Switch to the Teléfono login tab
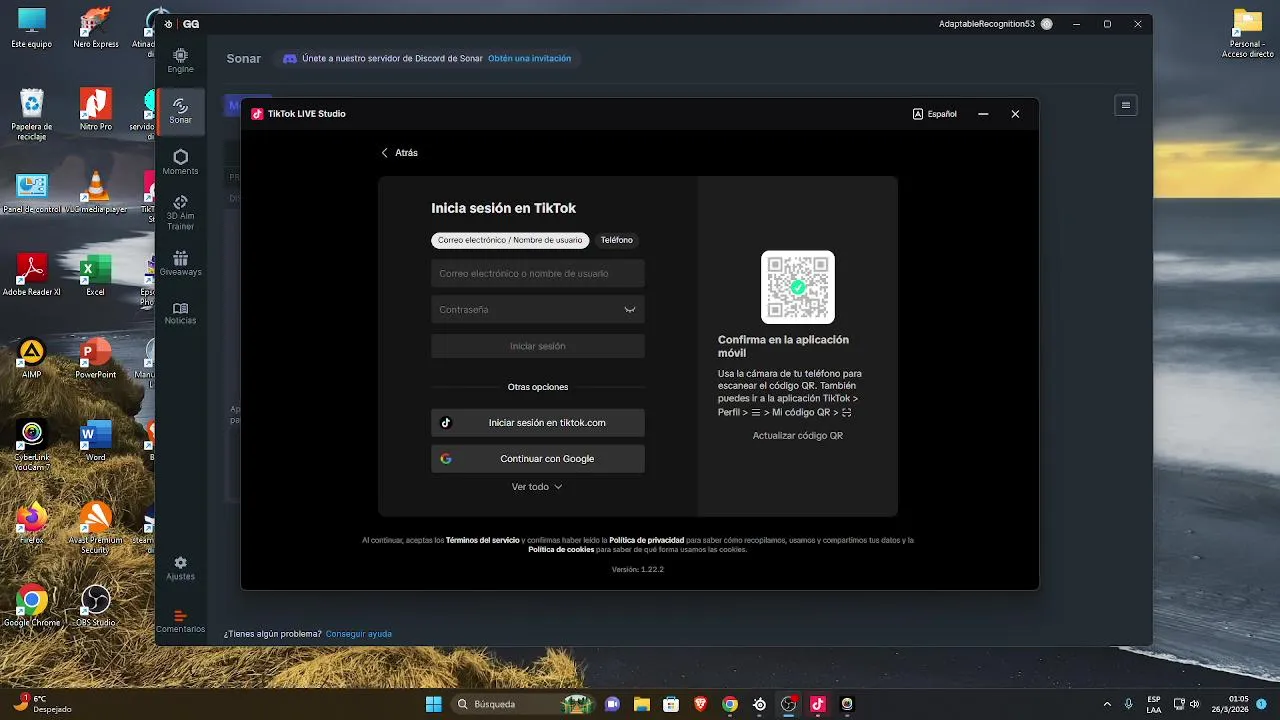This screenshot has height=720, width=1280. click(616, 240)
